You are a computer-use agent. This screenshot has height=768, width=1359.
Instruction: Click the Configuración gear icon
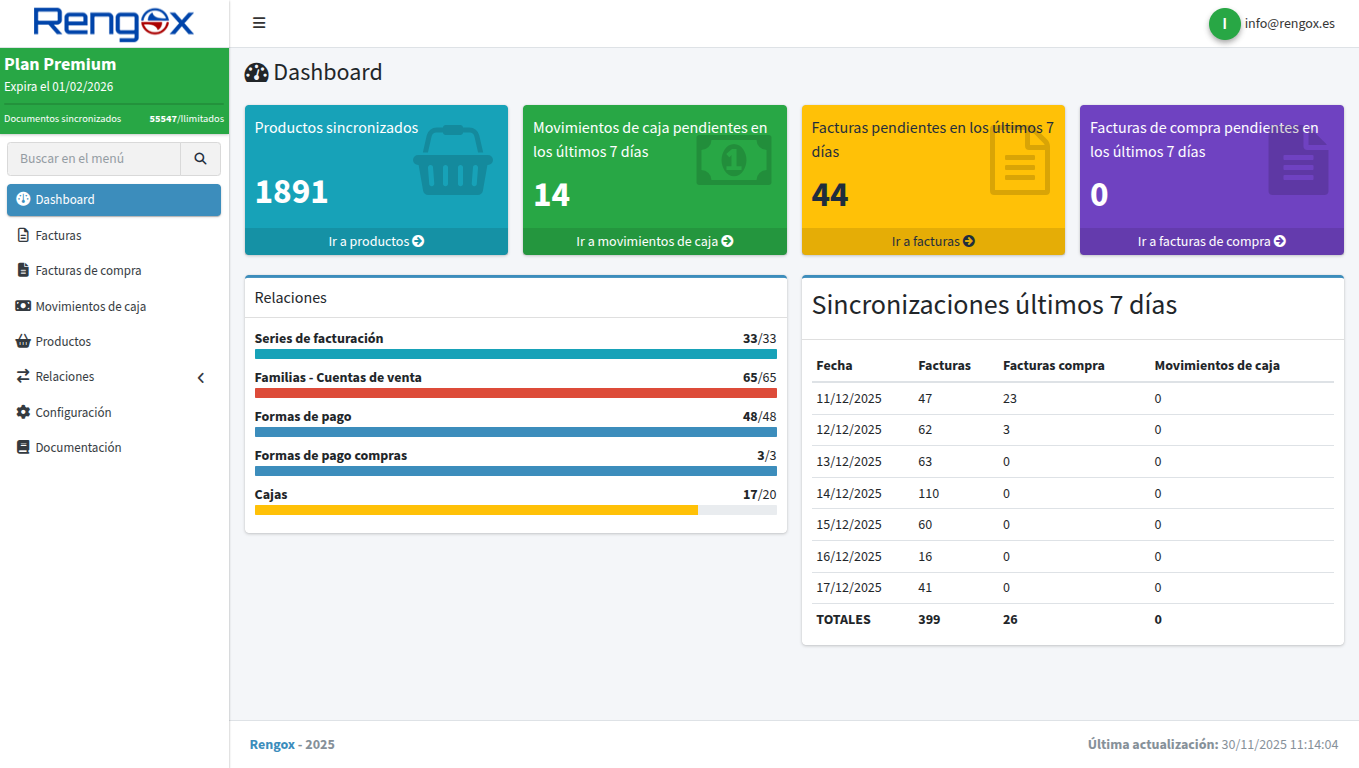pos(23,412)
